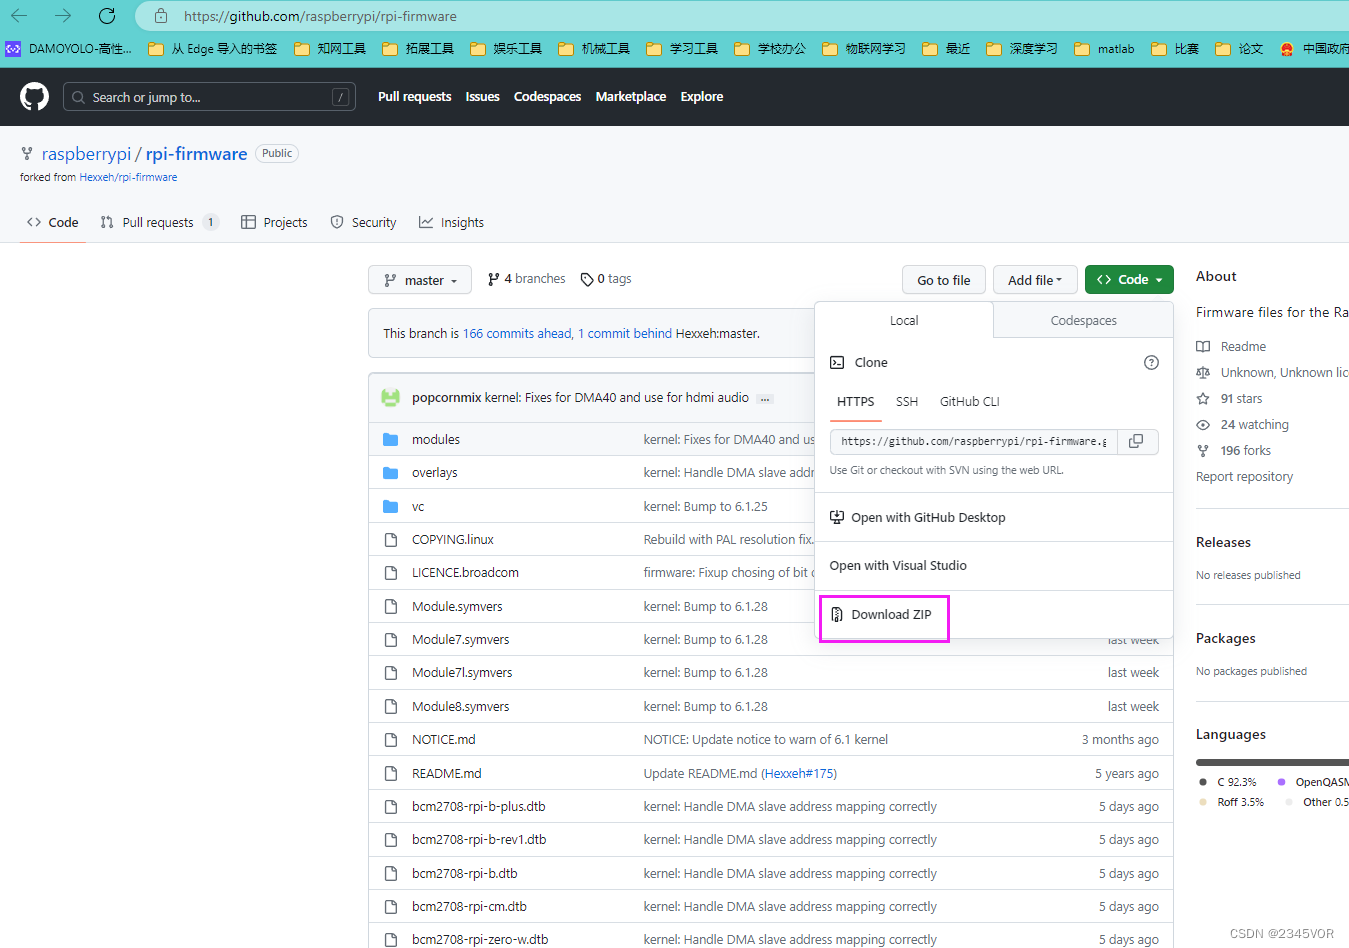Screen dimensions: 1349x948
Task: Select the HTTPS clone option
Action: coord(855,401)
